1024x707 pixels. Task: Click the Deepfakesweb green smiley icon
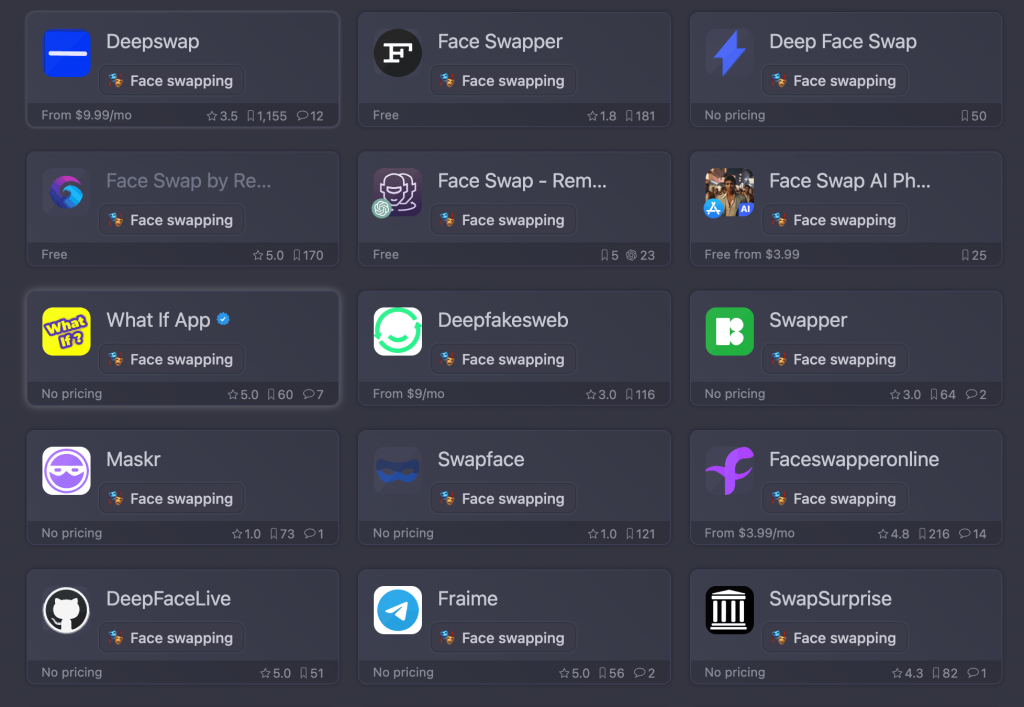[398, 332]
